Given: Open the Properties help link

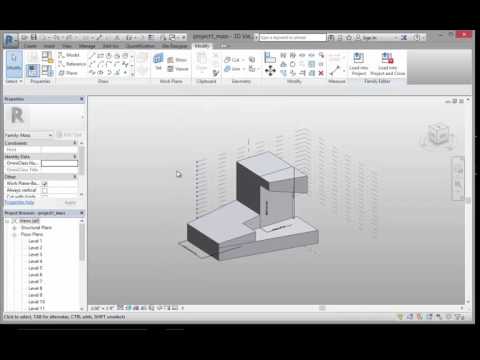Looking at the screenshot, I should point(19,202).
